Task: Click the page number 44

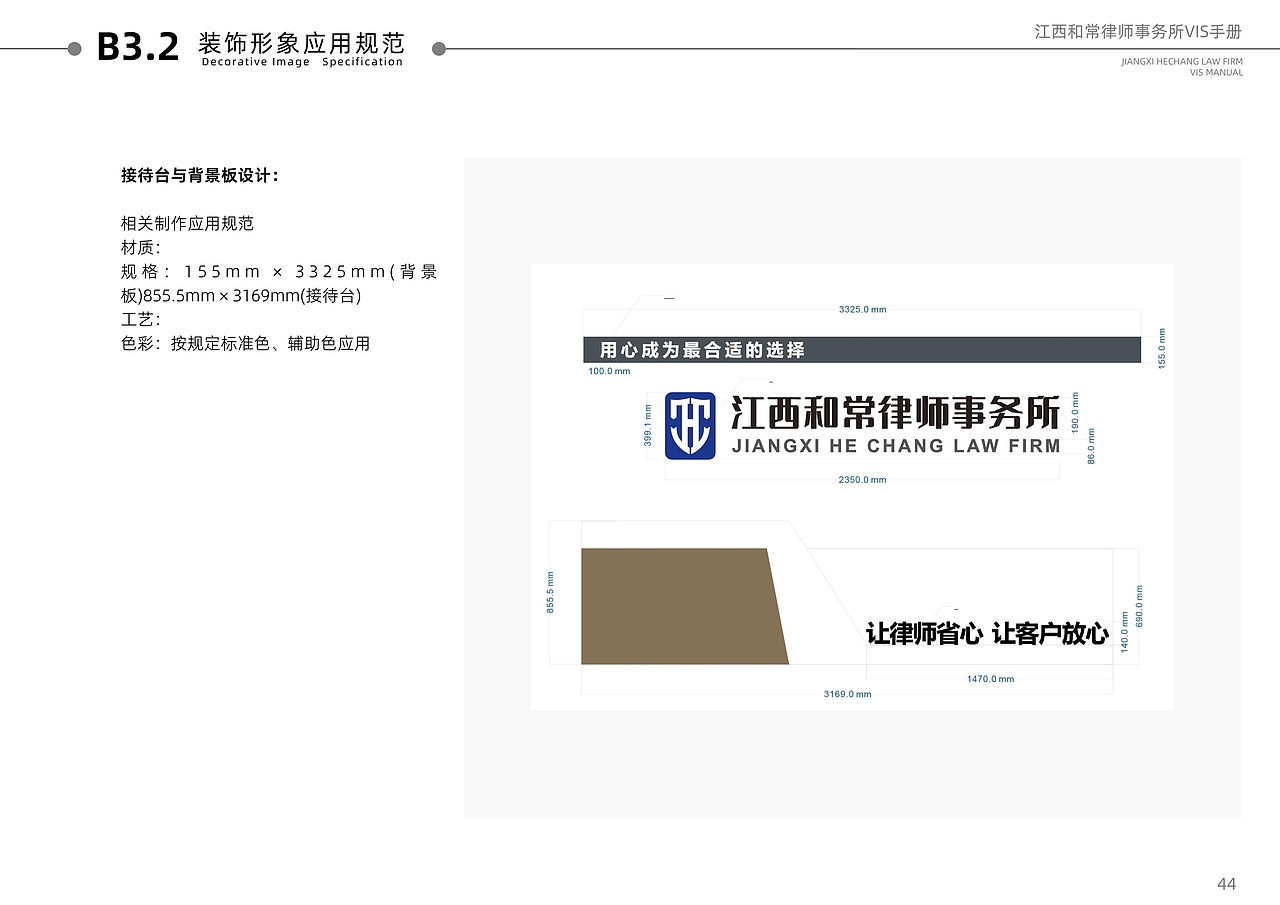Action: coord(1227,884)
